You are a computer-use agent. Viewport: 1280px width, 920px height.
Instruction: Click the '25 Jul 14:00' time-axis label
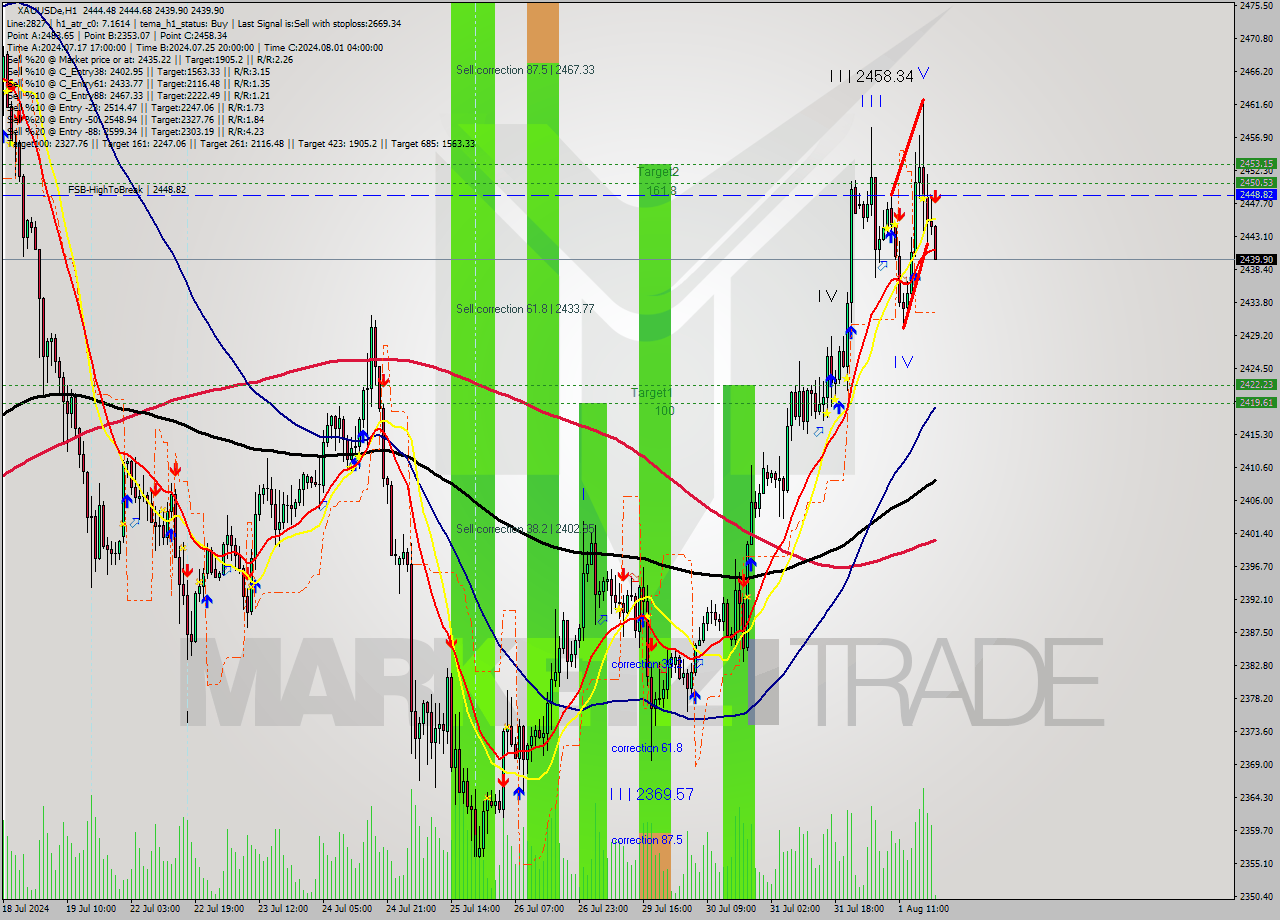475,909
